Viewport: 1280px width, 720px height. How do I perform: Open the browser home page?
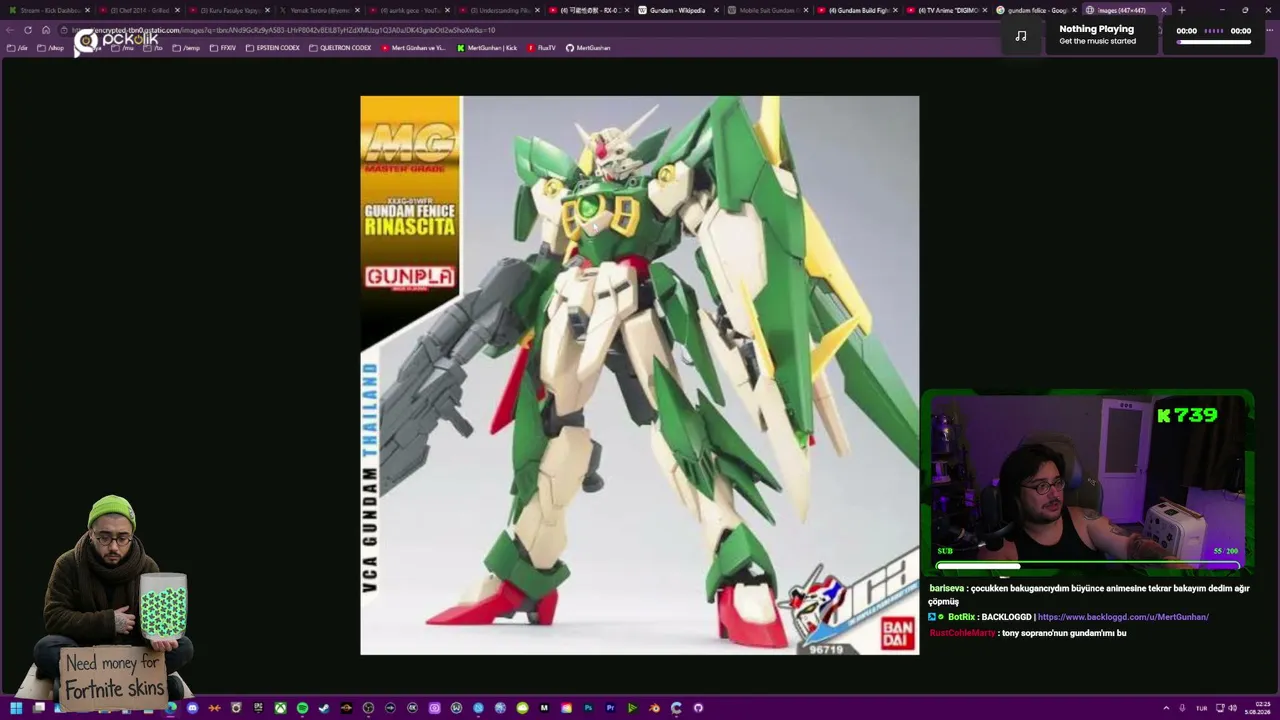(46, 30)
